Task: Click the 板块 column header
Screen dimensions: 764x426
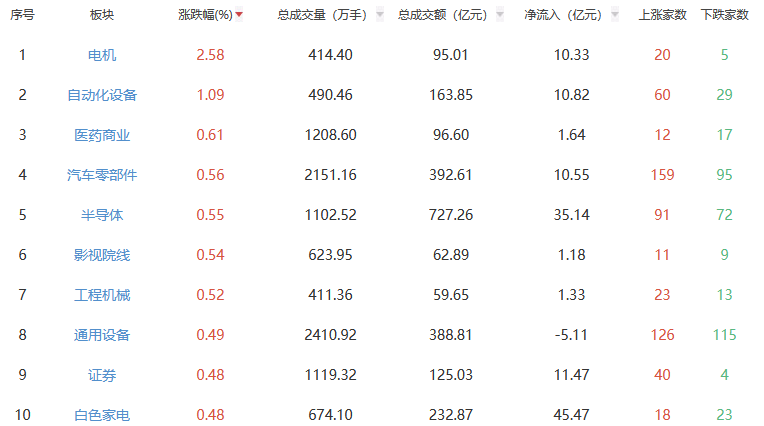Action: (102, 15)
